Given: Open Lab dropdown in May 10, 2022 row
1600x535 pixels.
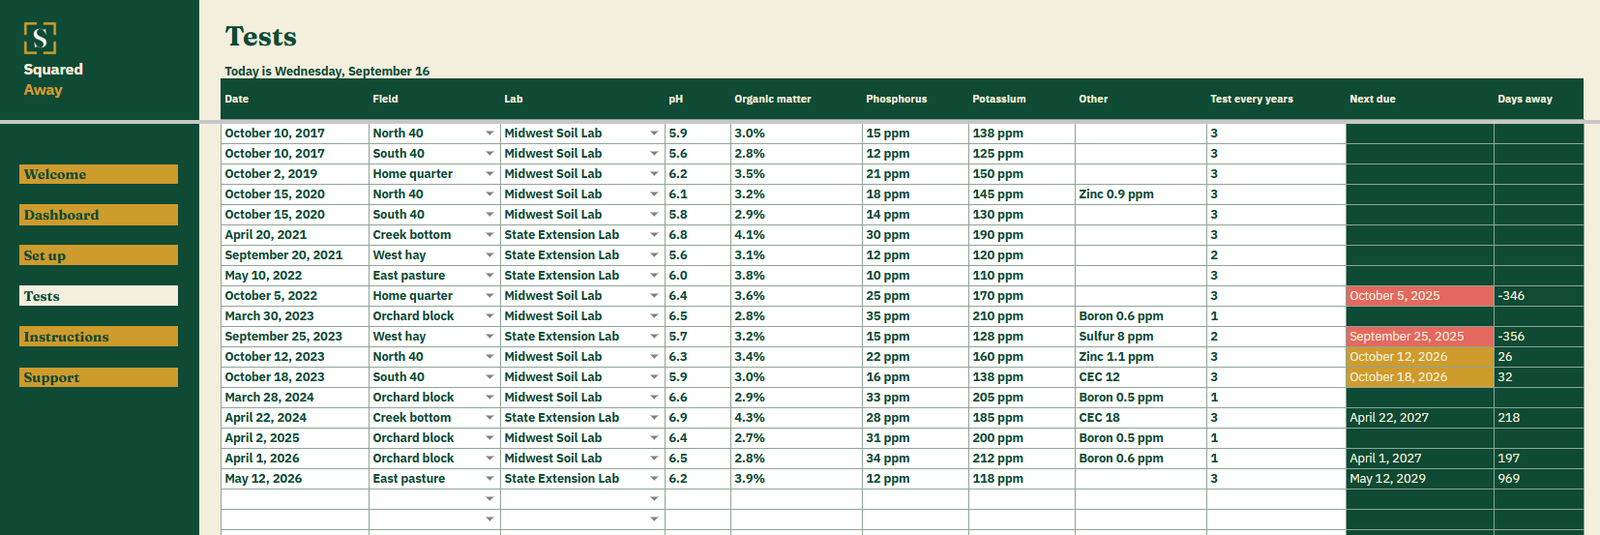Looking at the screenshot, I should [x=654, y=275].
